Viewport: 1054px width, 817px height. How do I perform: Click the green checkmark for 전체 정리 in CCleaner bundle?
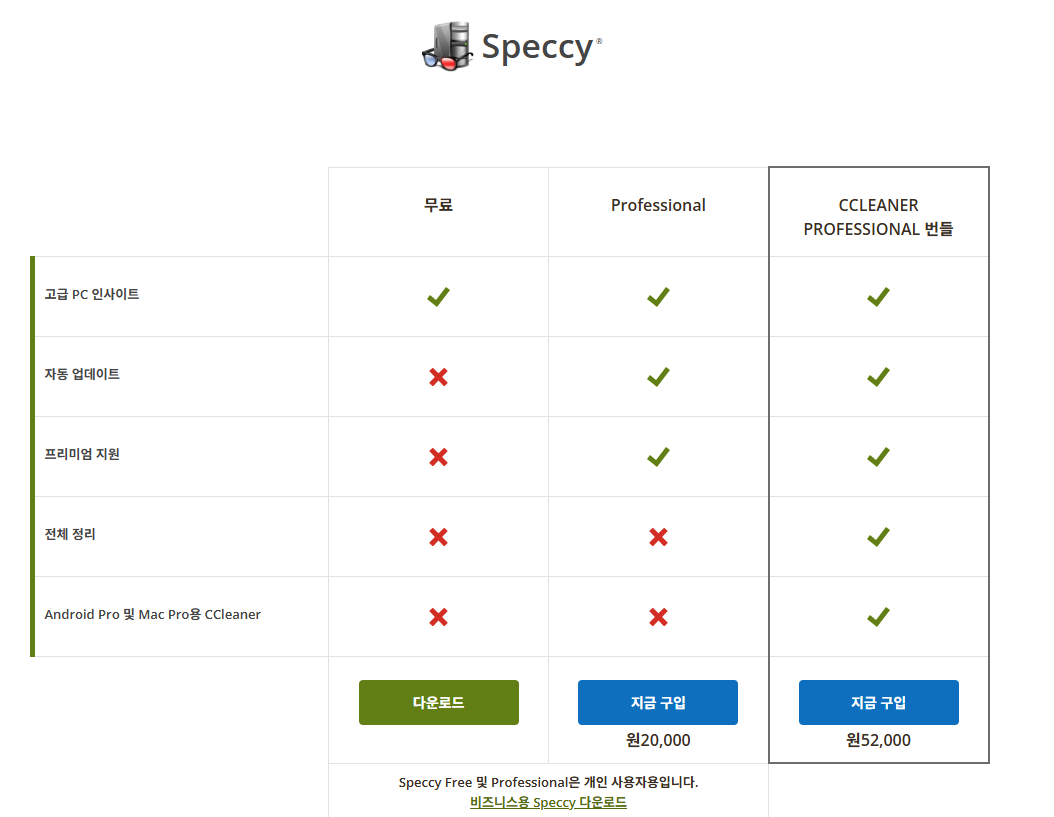[878, 537]
